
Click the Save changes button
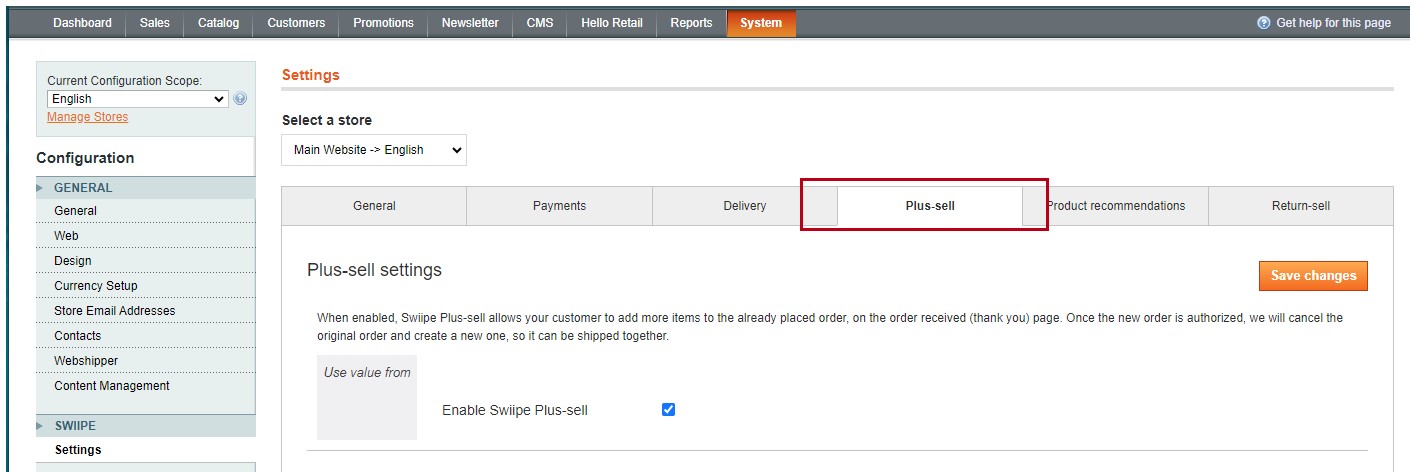pos(1313,276)
